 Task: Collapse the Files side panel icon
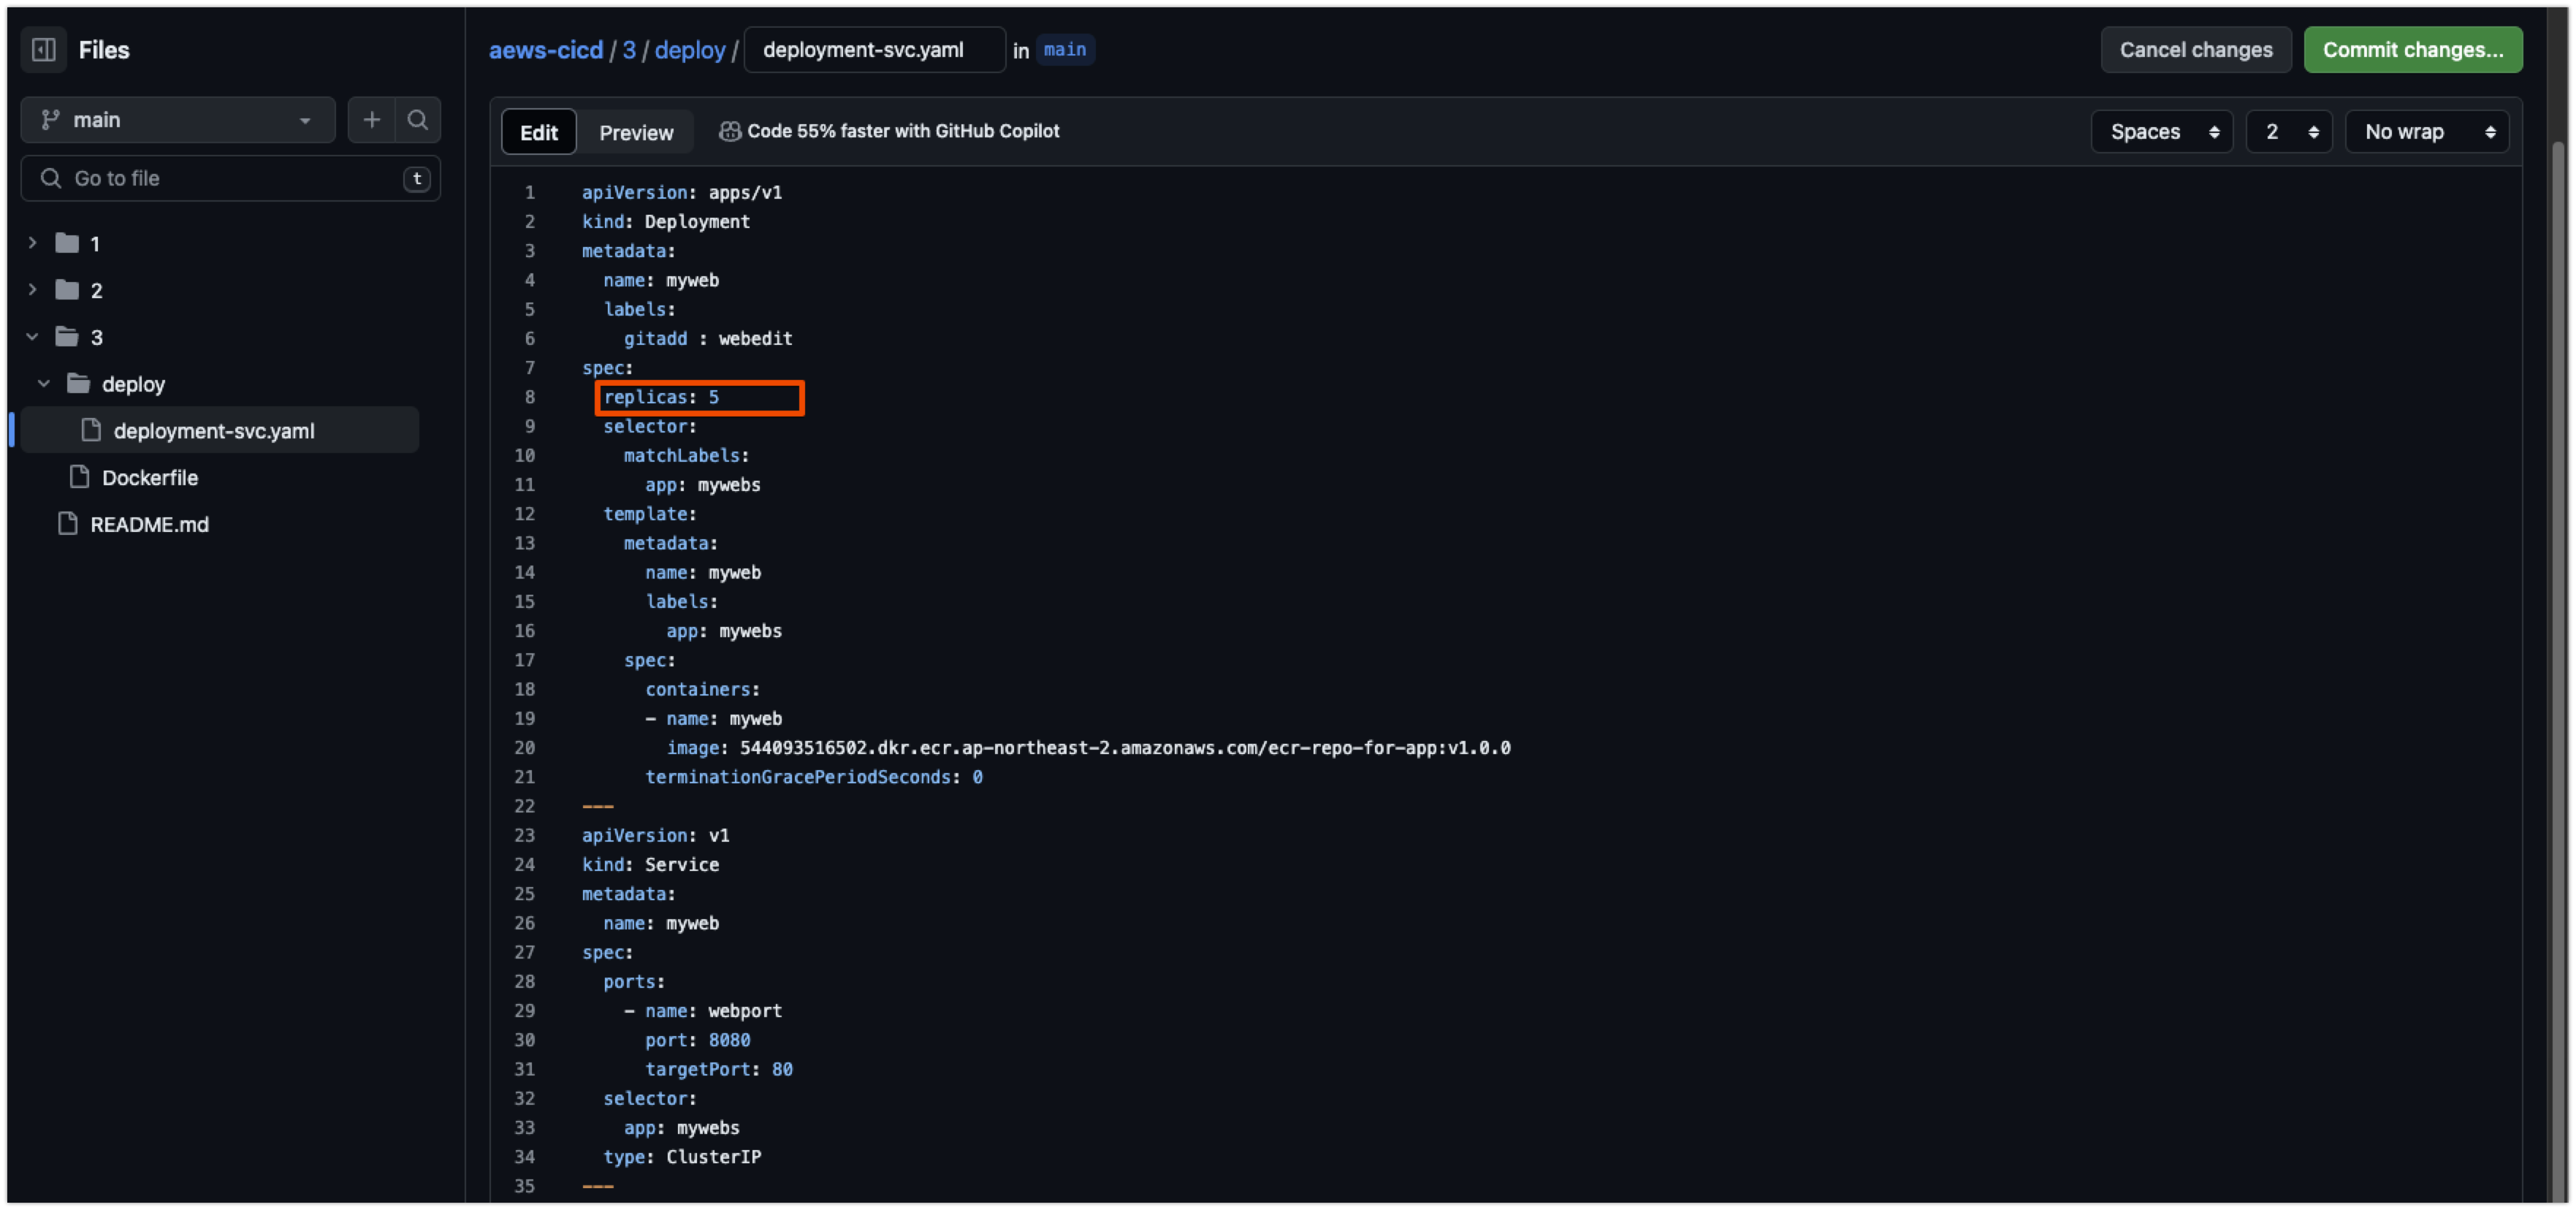point(44,49)
